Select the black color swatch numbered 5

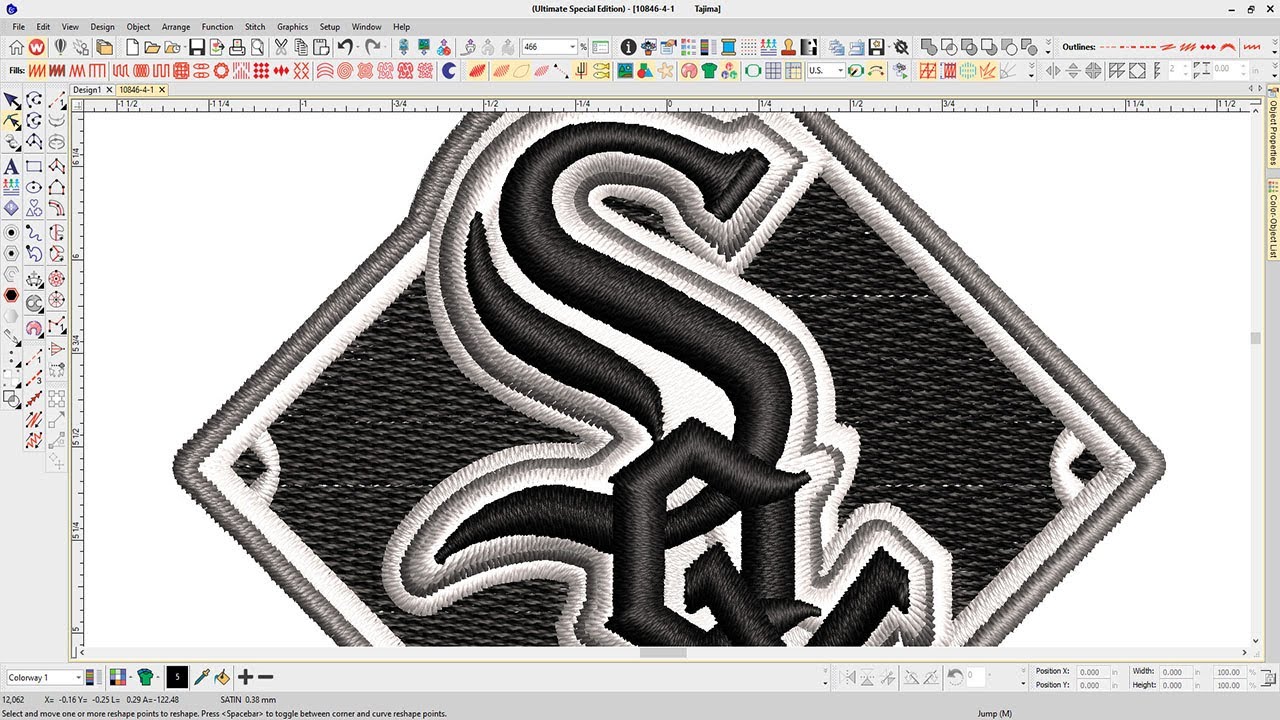[x=177, y=677]
